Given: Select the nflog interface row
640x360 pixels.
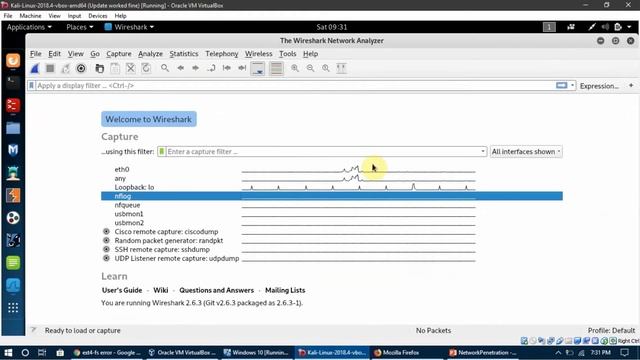Looking at the screenshot, I should point(332,196).
